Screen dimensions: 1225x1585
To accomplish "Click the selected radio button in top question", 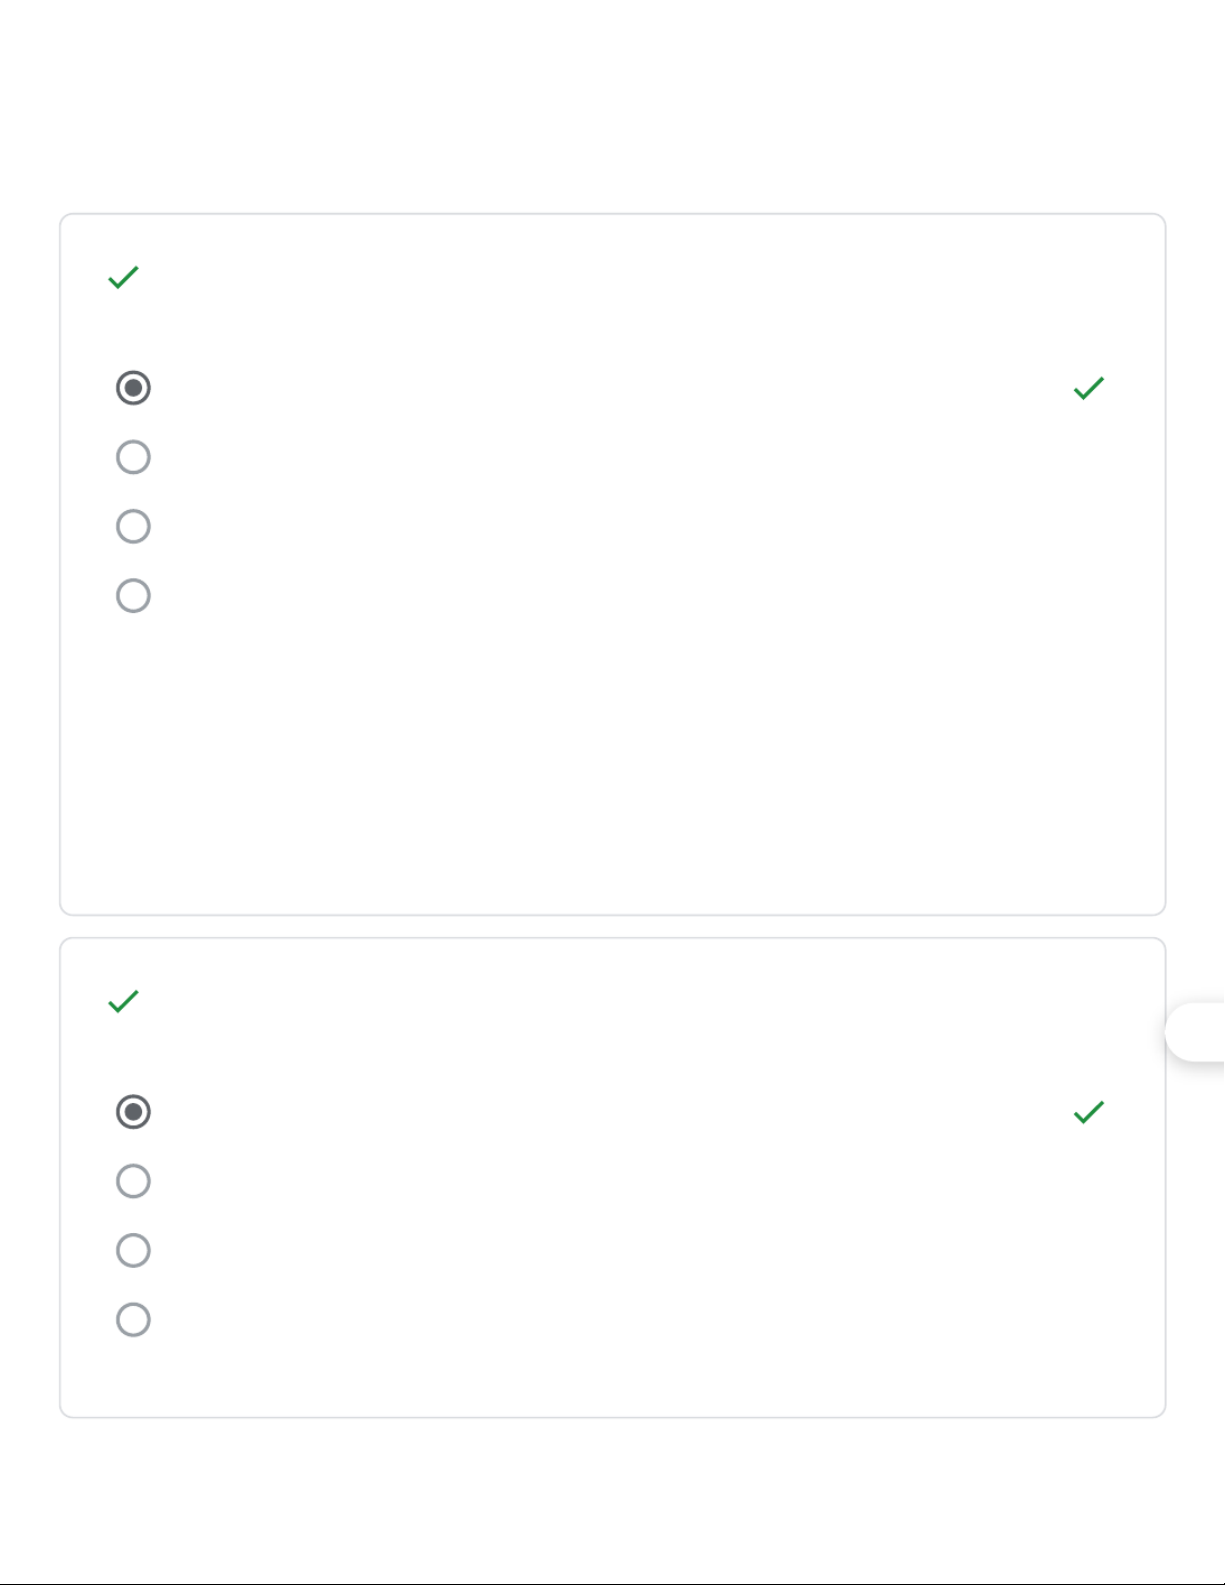I will pos(133,388).
